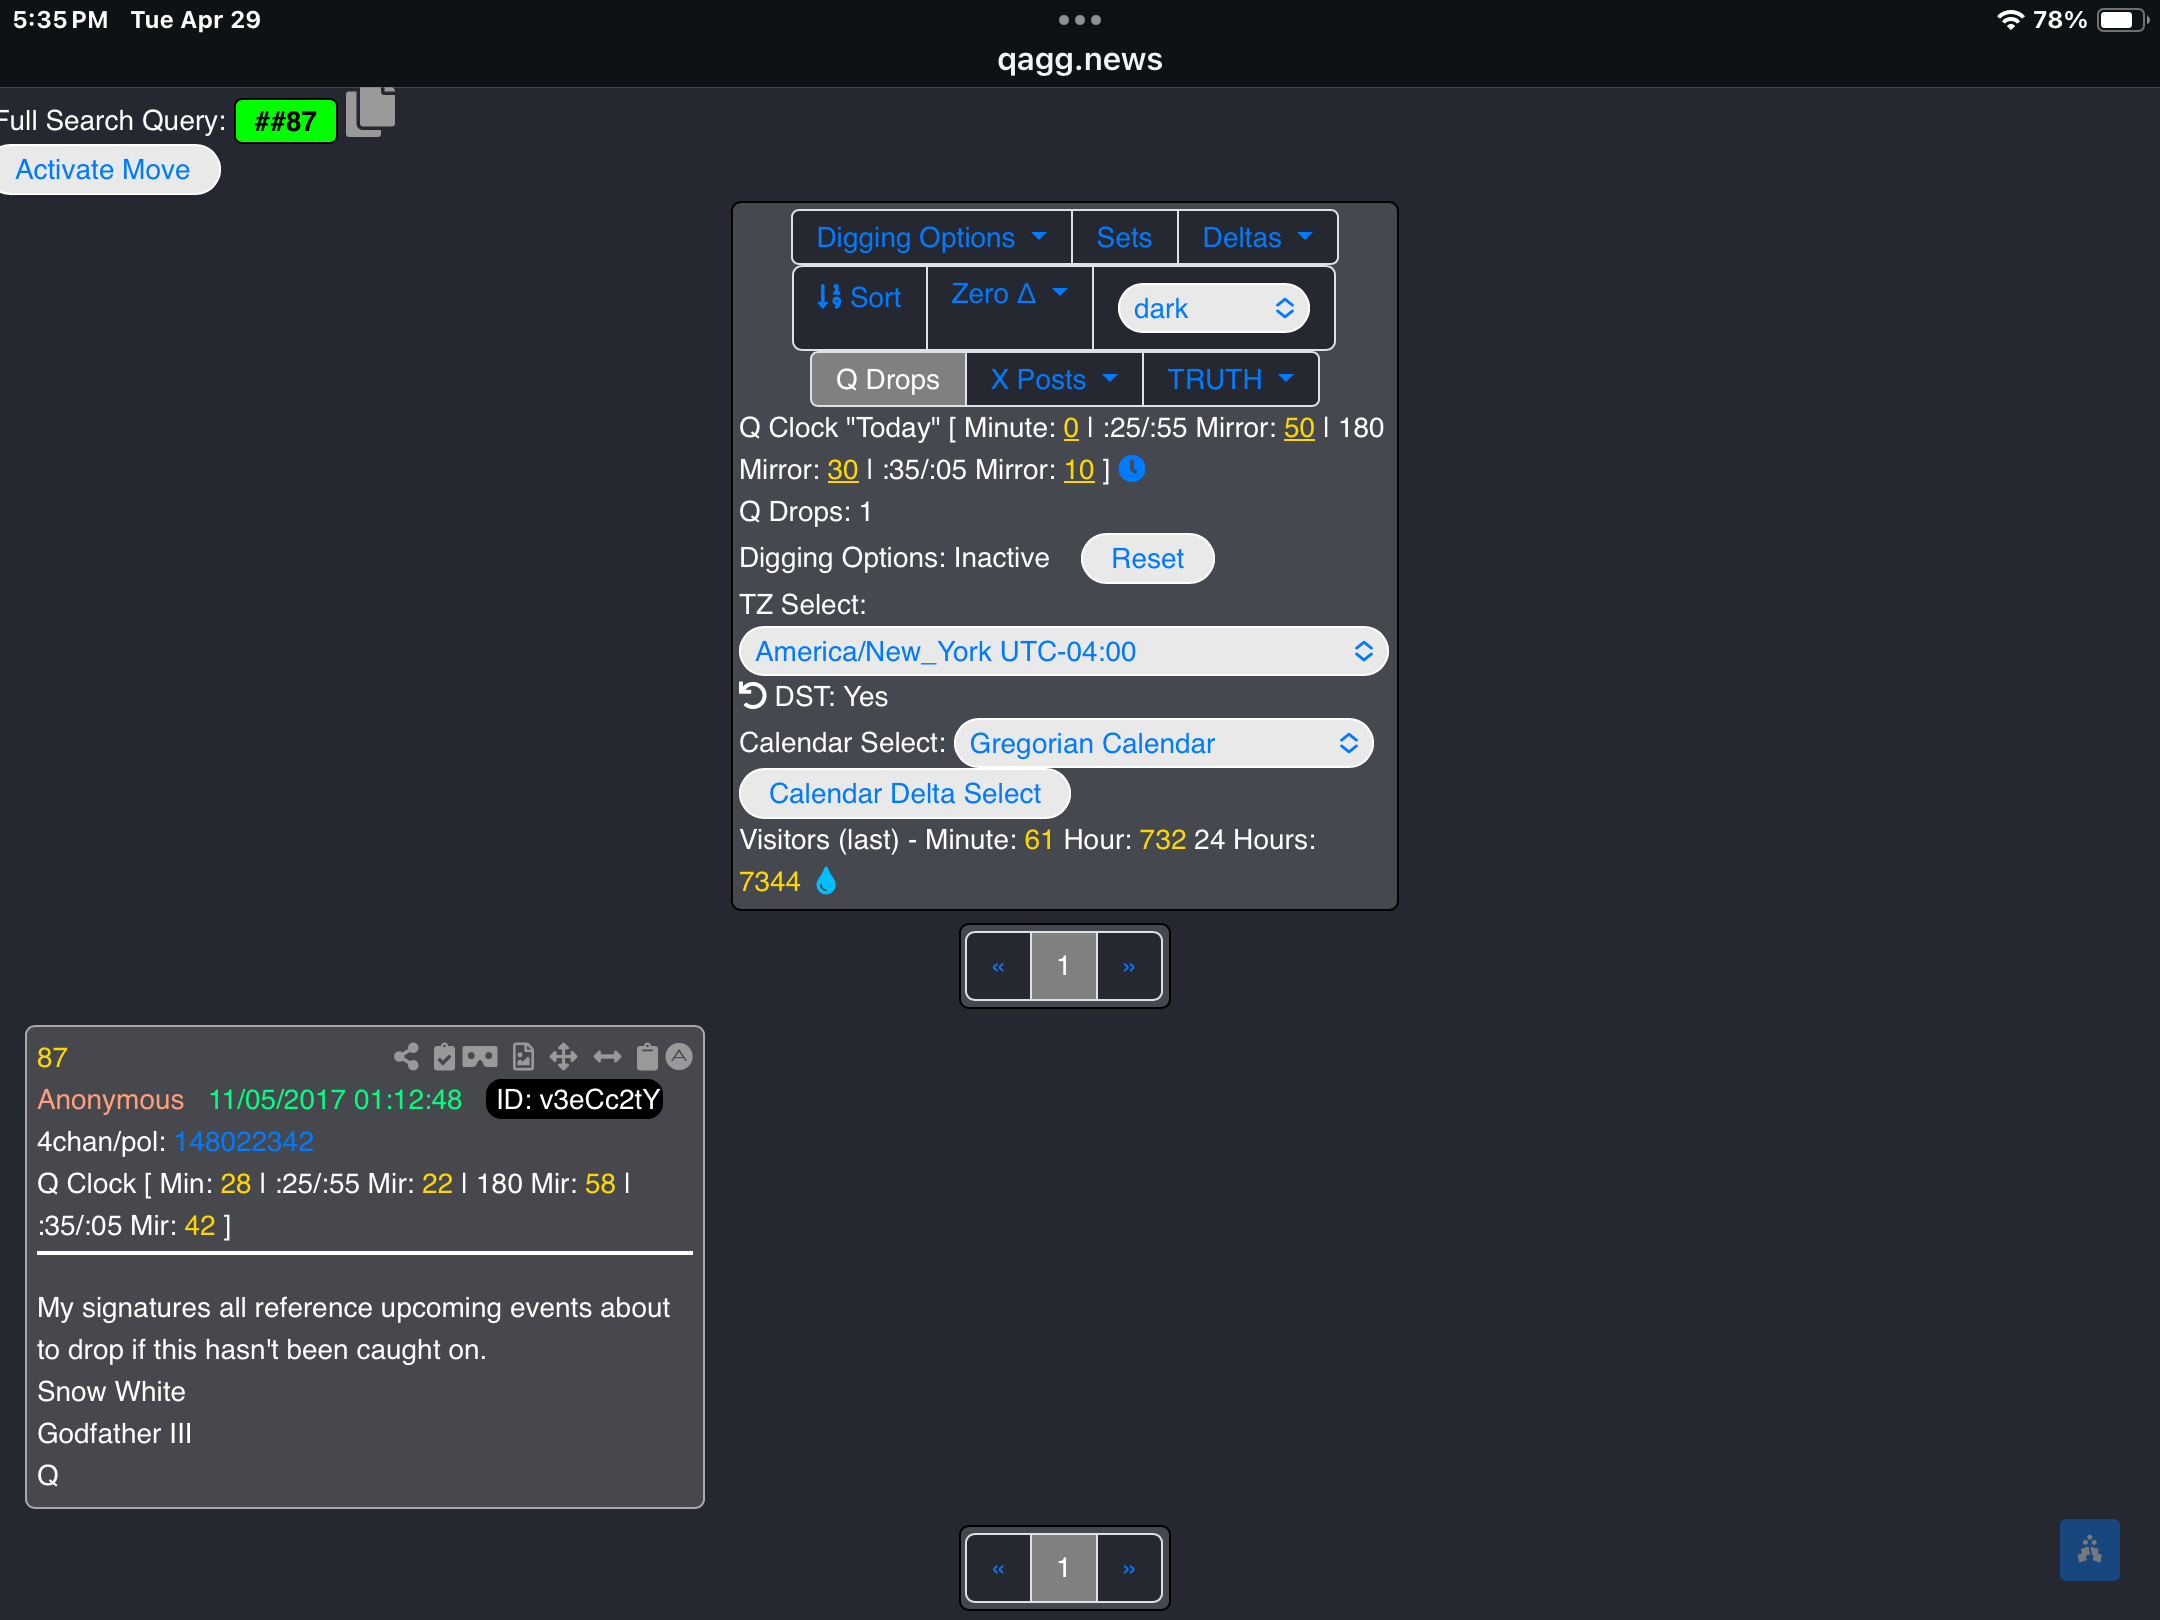2160x1620 pixels.
Task: Click the :35/:05 Mirror 10 link
Action: (1079, 470)
